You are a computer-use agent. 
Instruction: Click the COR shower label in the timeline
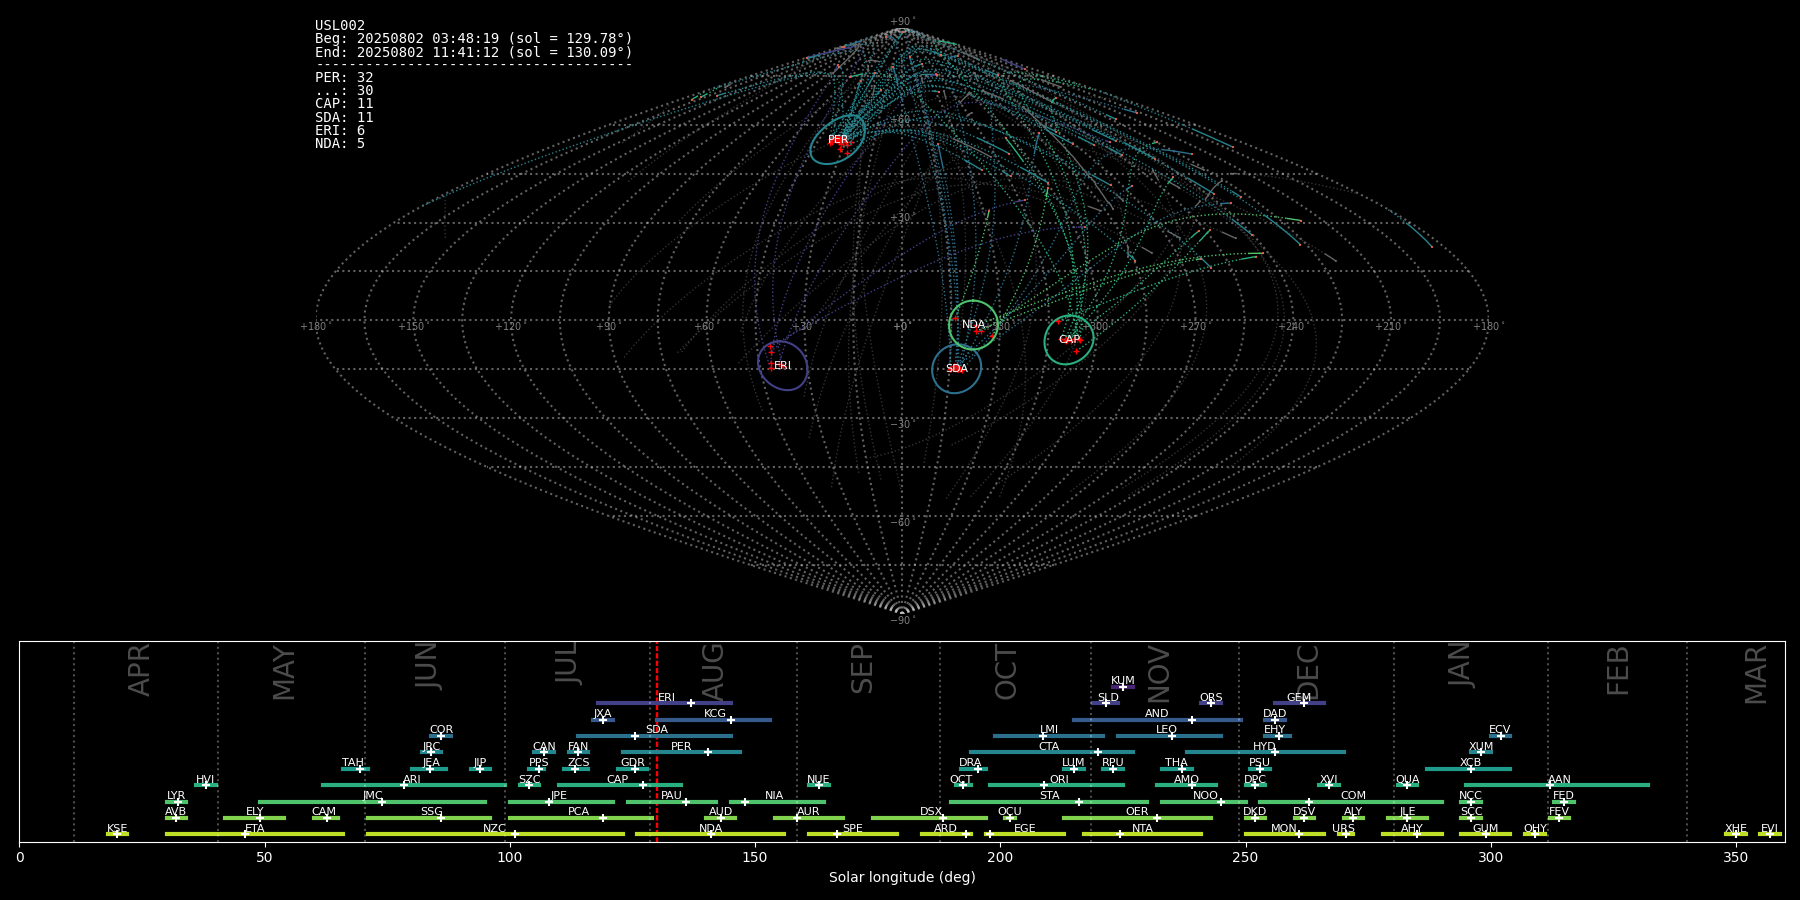pyautogui.click(x=441, y=730)
